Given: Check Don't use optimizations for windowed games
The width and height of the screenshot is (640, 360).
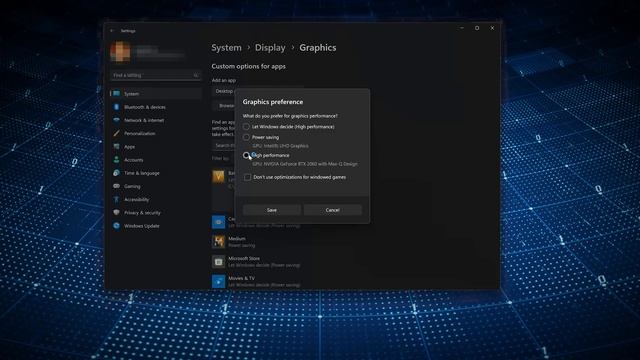Looking at the screenshot, I should 247,177.
